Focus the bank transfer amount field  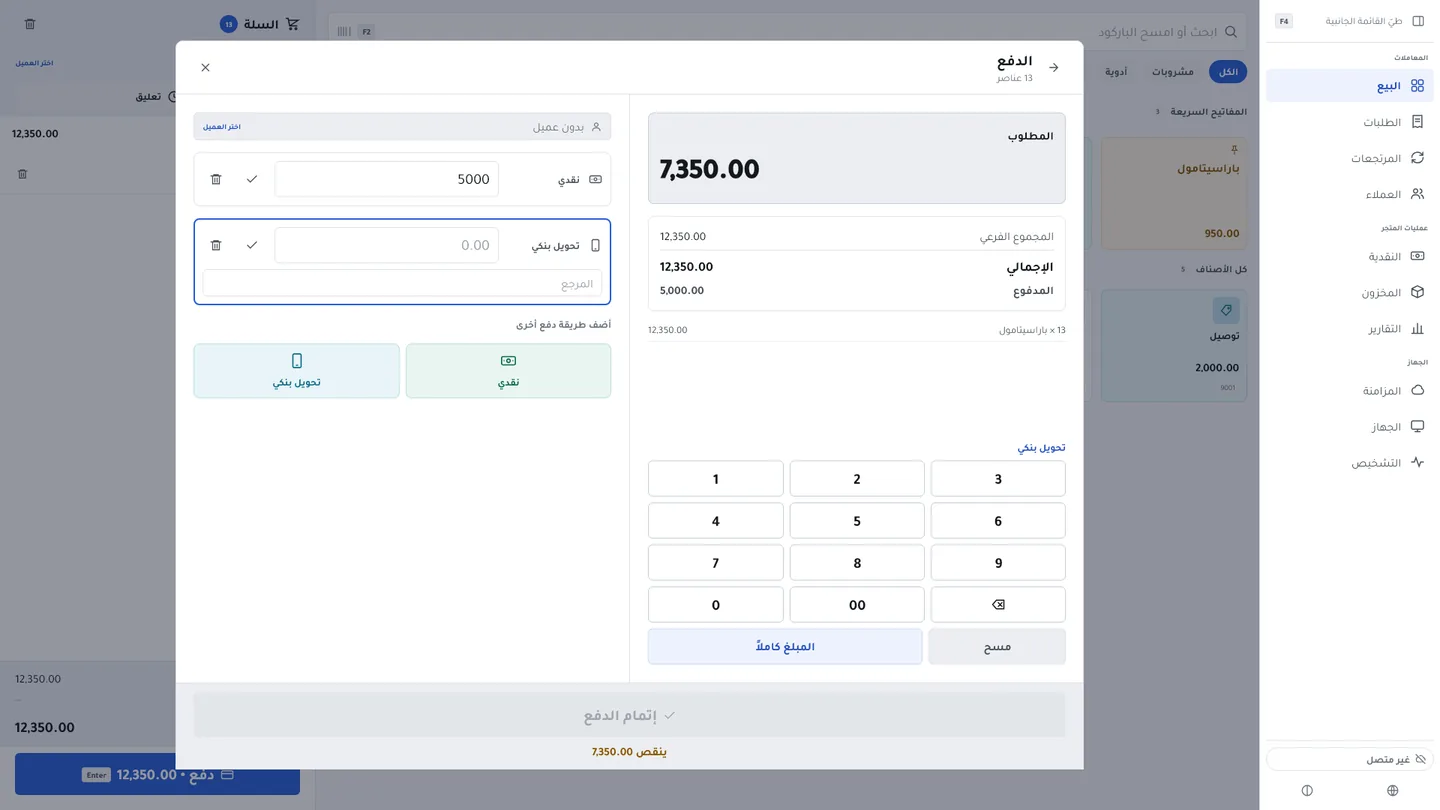click(387, 245)
